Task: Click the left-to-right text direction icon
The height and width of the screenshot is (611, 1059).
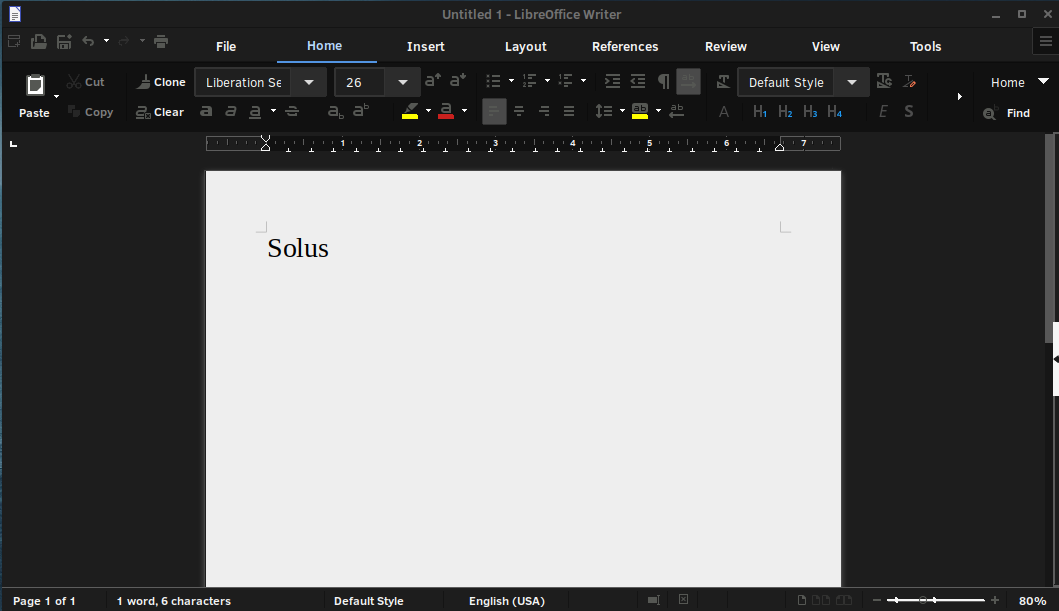Action: click(x=688, y=82)
